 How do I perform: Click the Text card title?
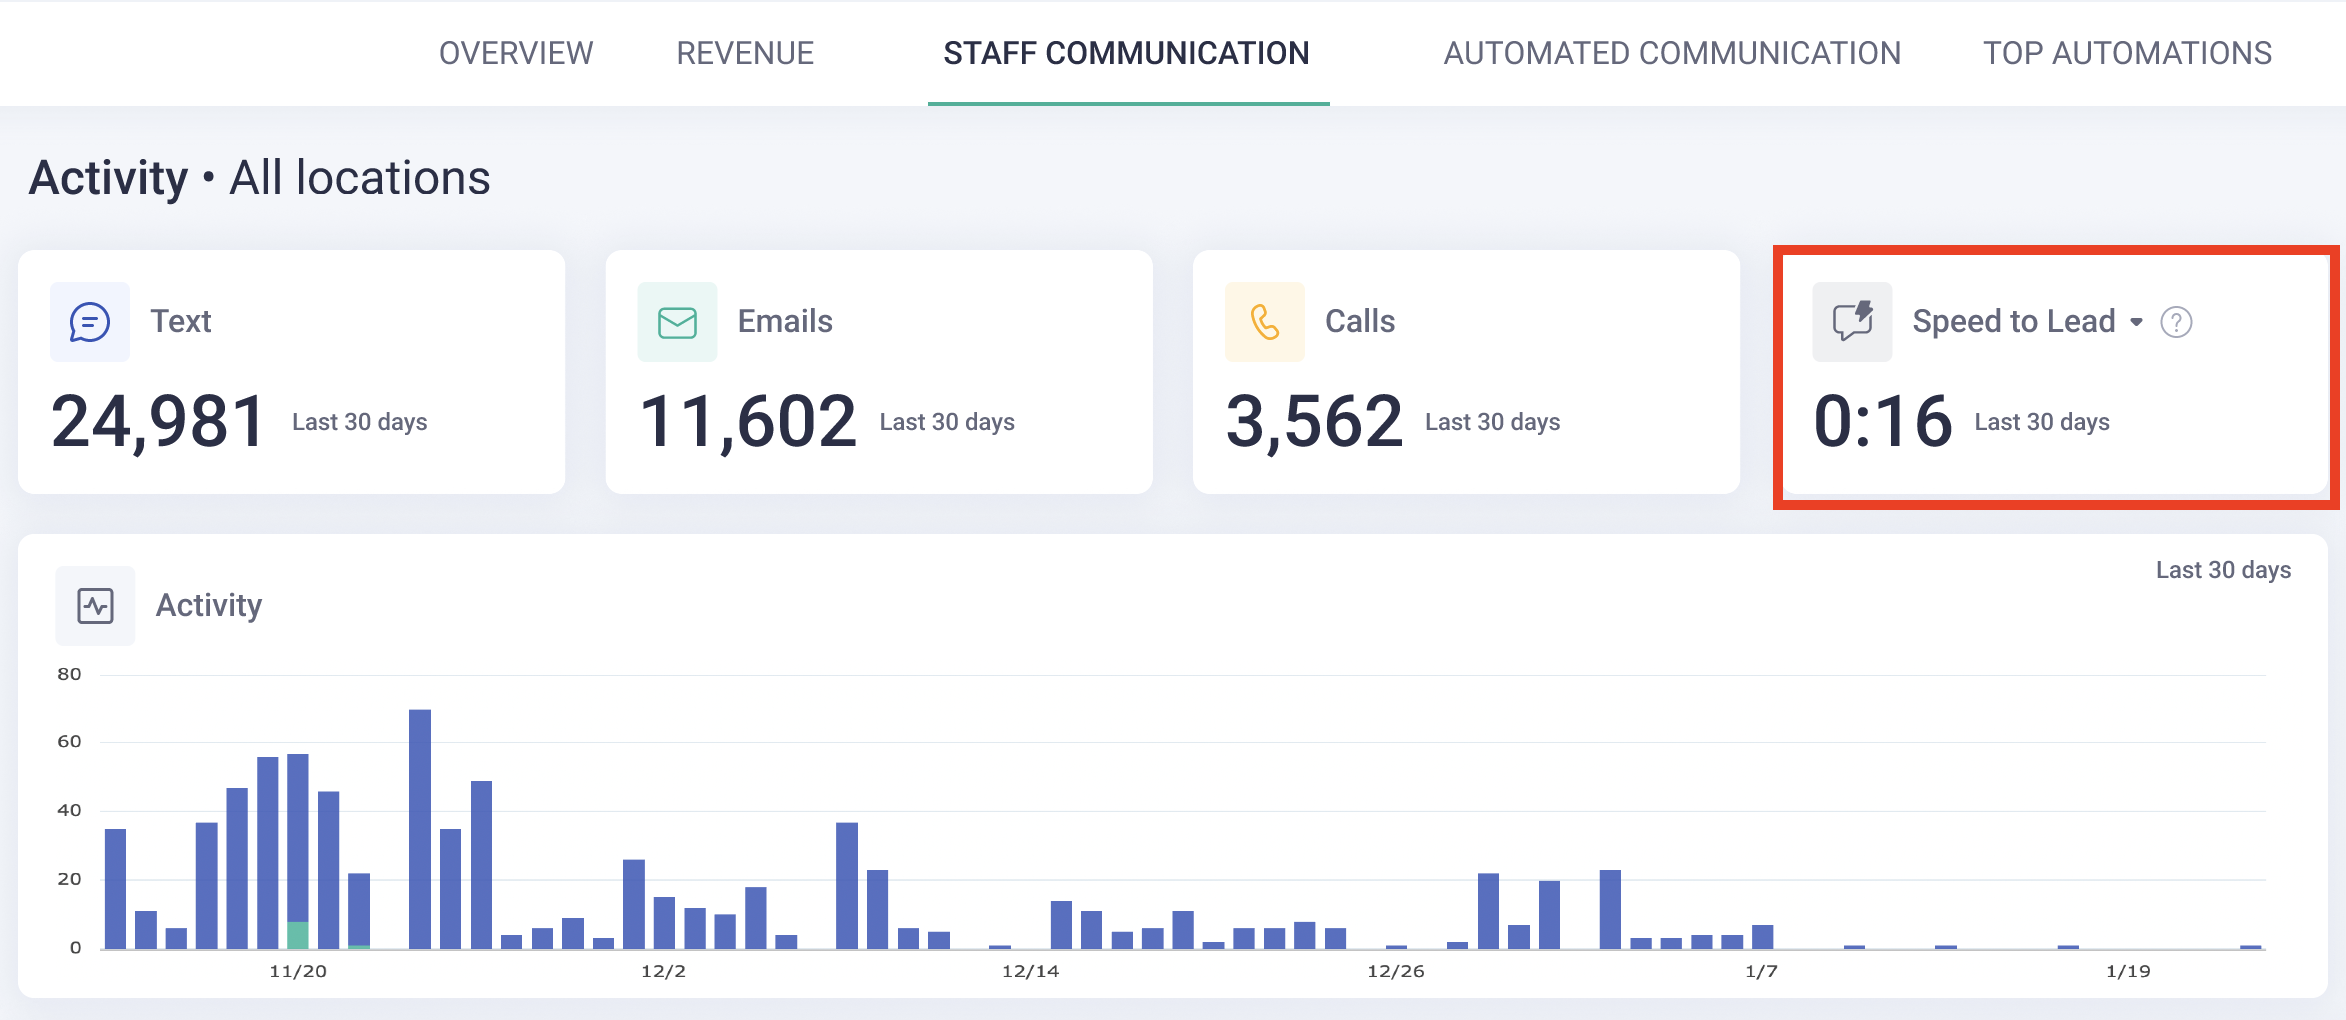pyautogui.click(x=181, y=321)
